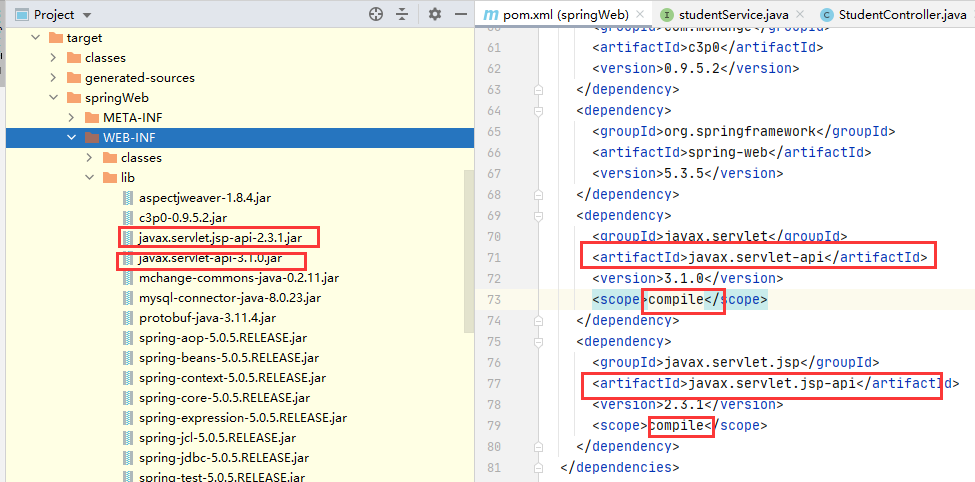Image resolution: width=975 pixels, height=482 pixels.
Task: Click the locate/select opened file target icon
Action: (x=376, y=14)
